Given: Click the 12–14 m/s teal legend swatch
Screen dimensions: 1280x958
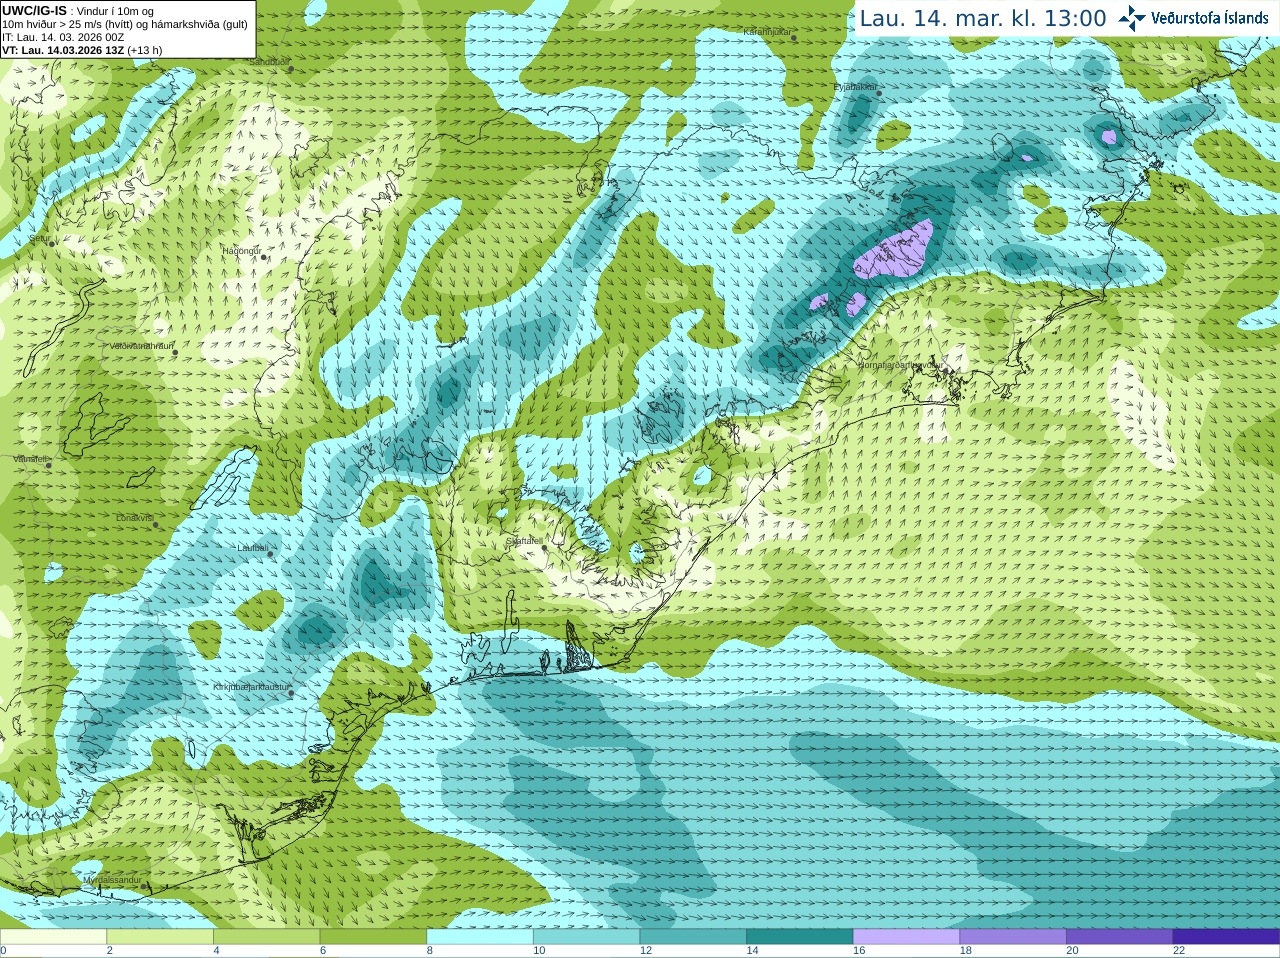Looking at the screenshot, I should (x=693, y=937).
